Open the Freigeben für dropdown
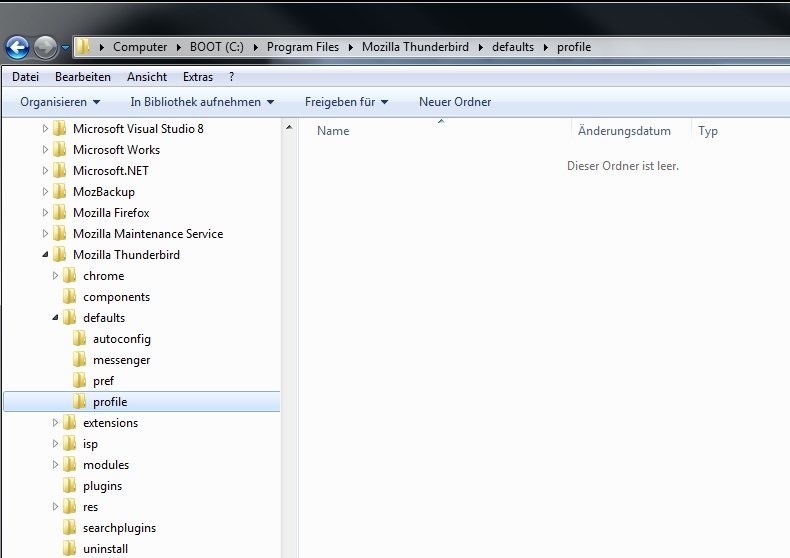The height and width of the screenshot is (558, 790). [347, 102]
